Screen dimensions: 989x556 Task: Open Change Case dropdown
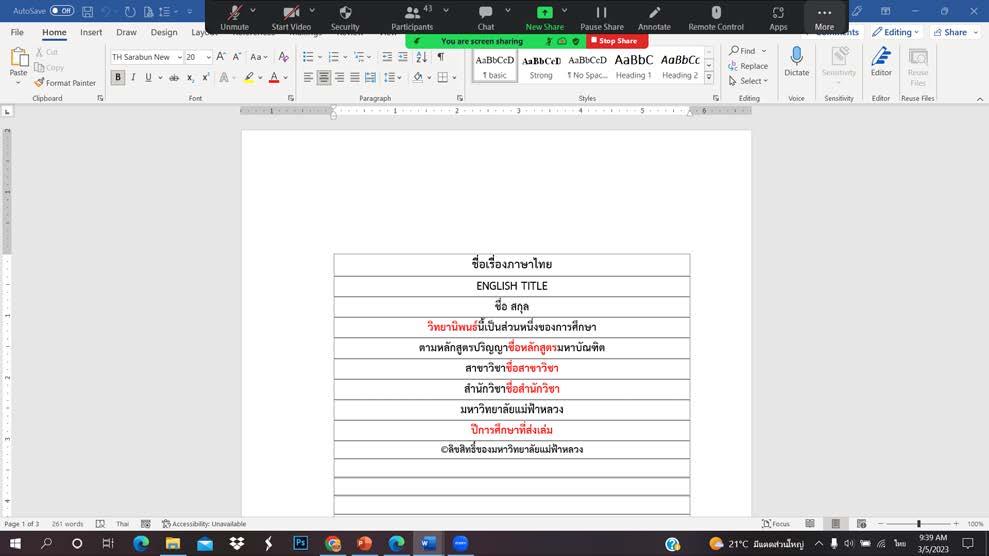259,57
